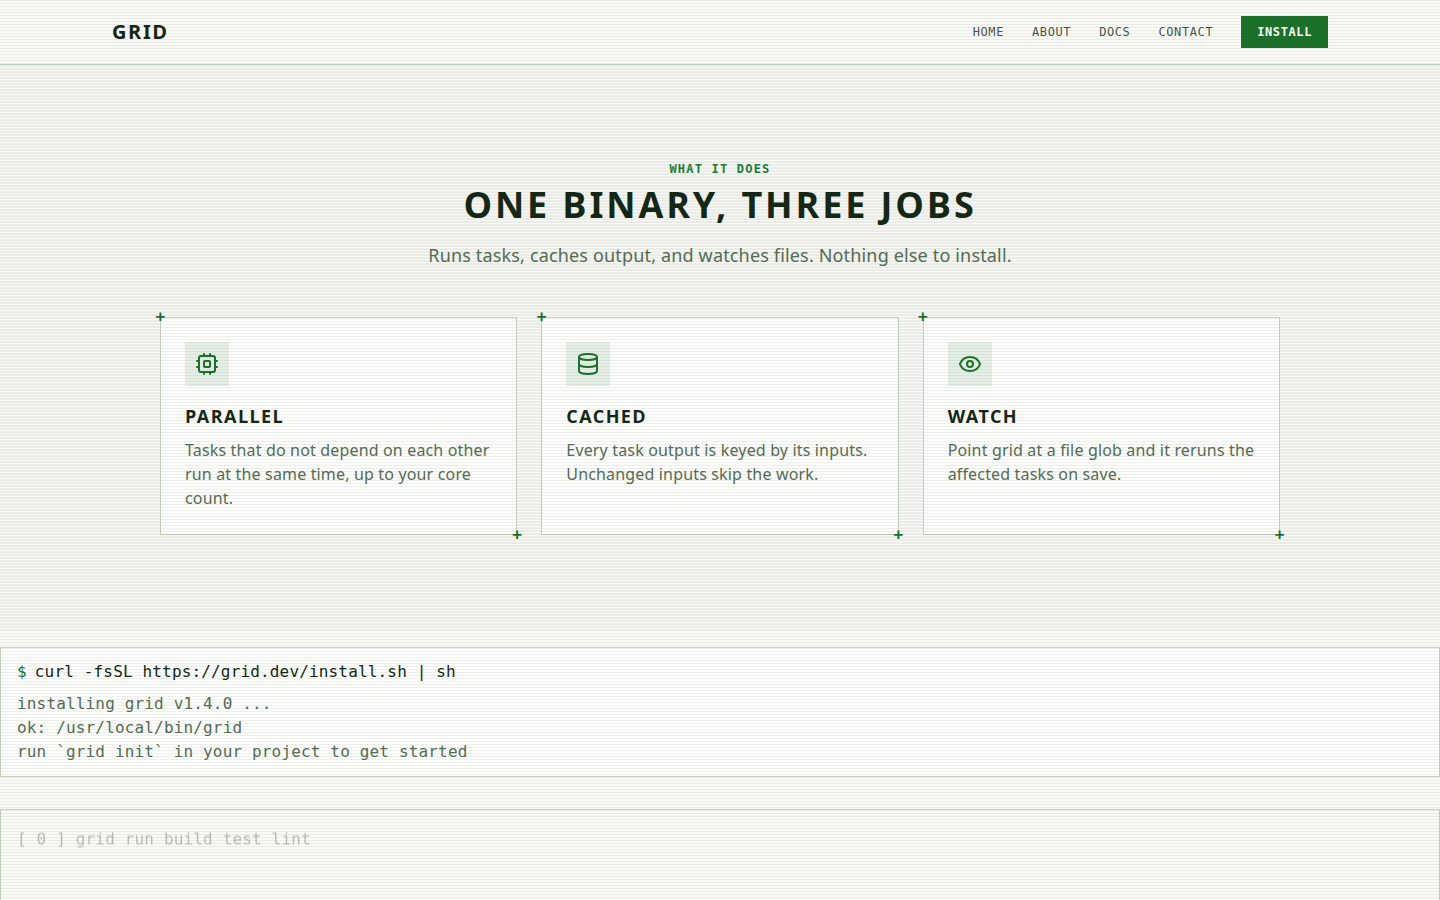Click the Watch card description text
The height and width of the screenshot is (900, 1440).
(x=1101, y=462)
